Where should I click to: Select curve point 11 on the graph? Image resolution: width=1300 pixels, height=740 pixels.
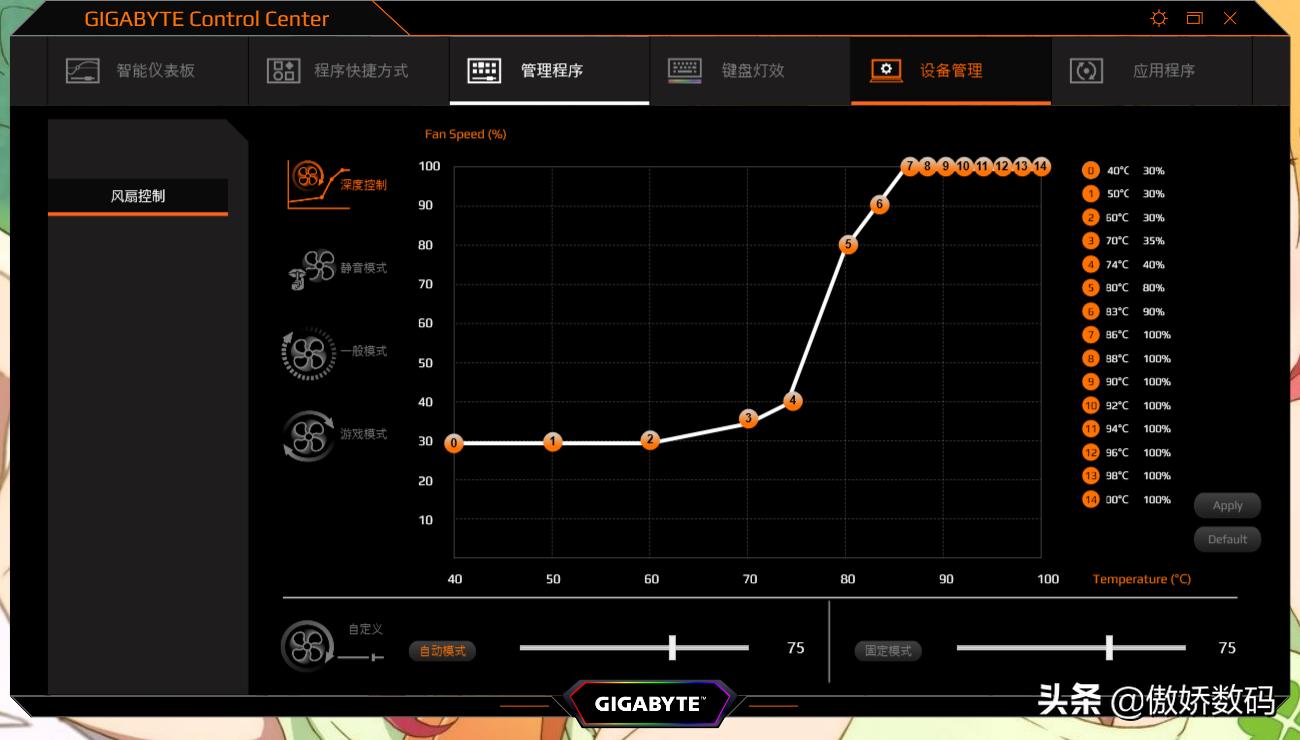pos(983,166)
